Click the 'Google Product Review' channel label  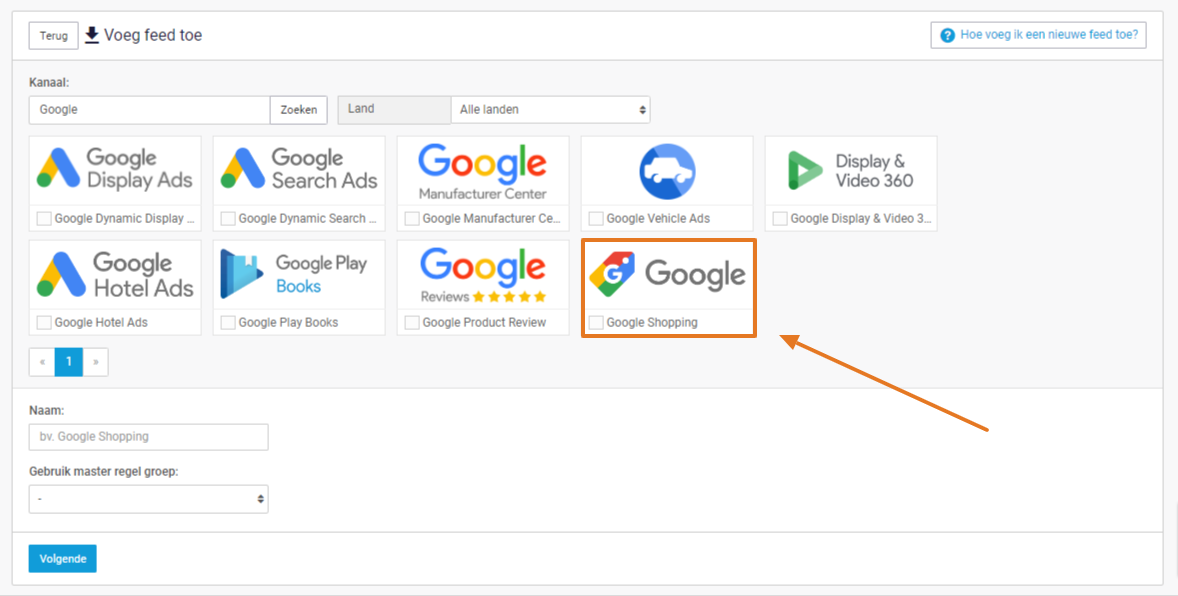485,322
